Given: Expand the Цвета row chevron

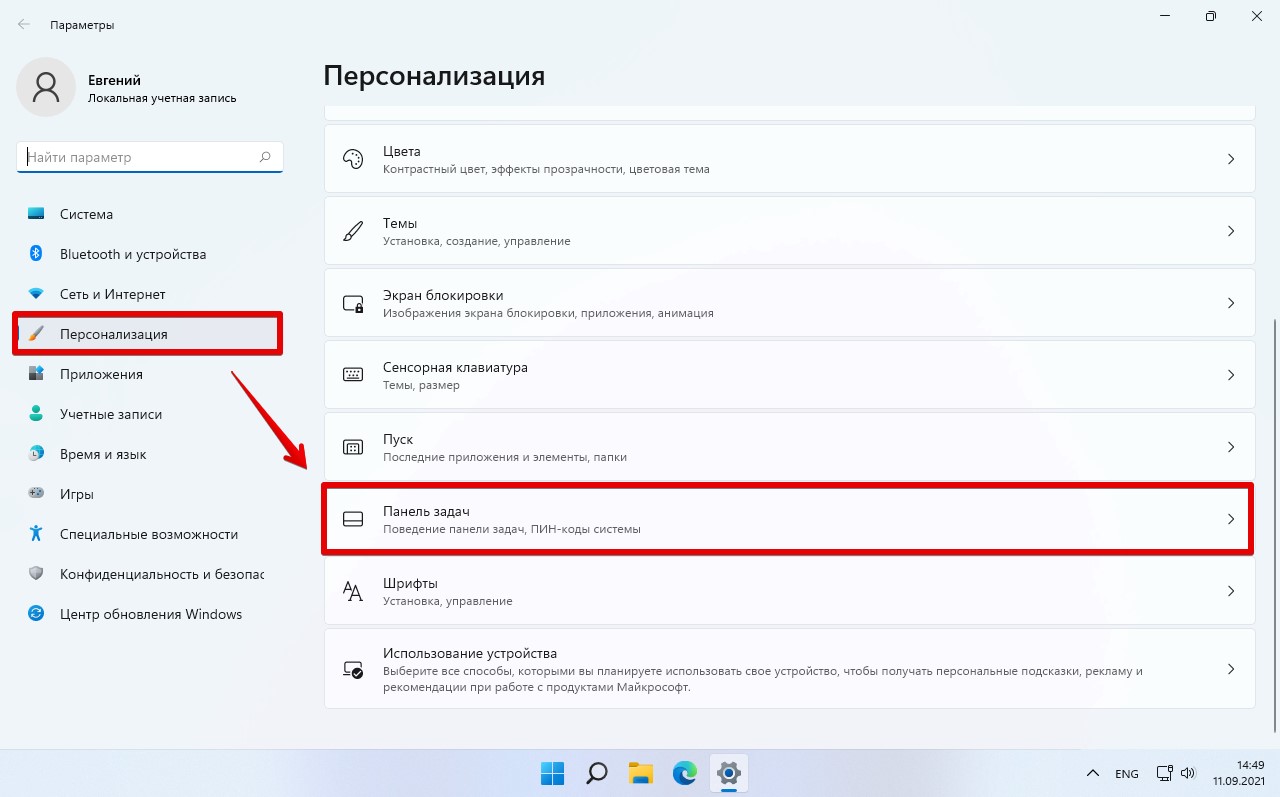Looking at the screenshot, I should [1231, 159].
